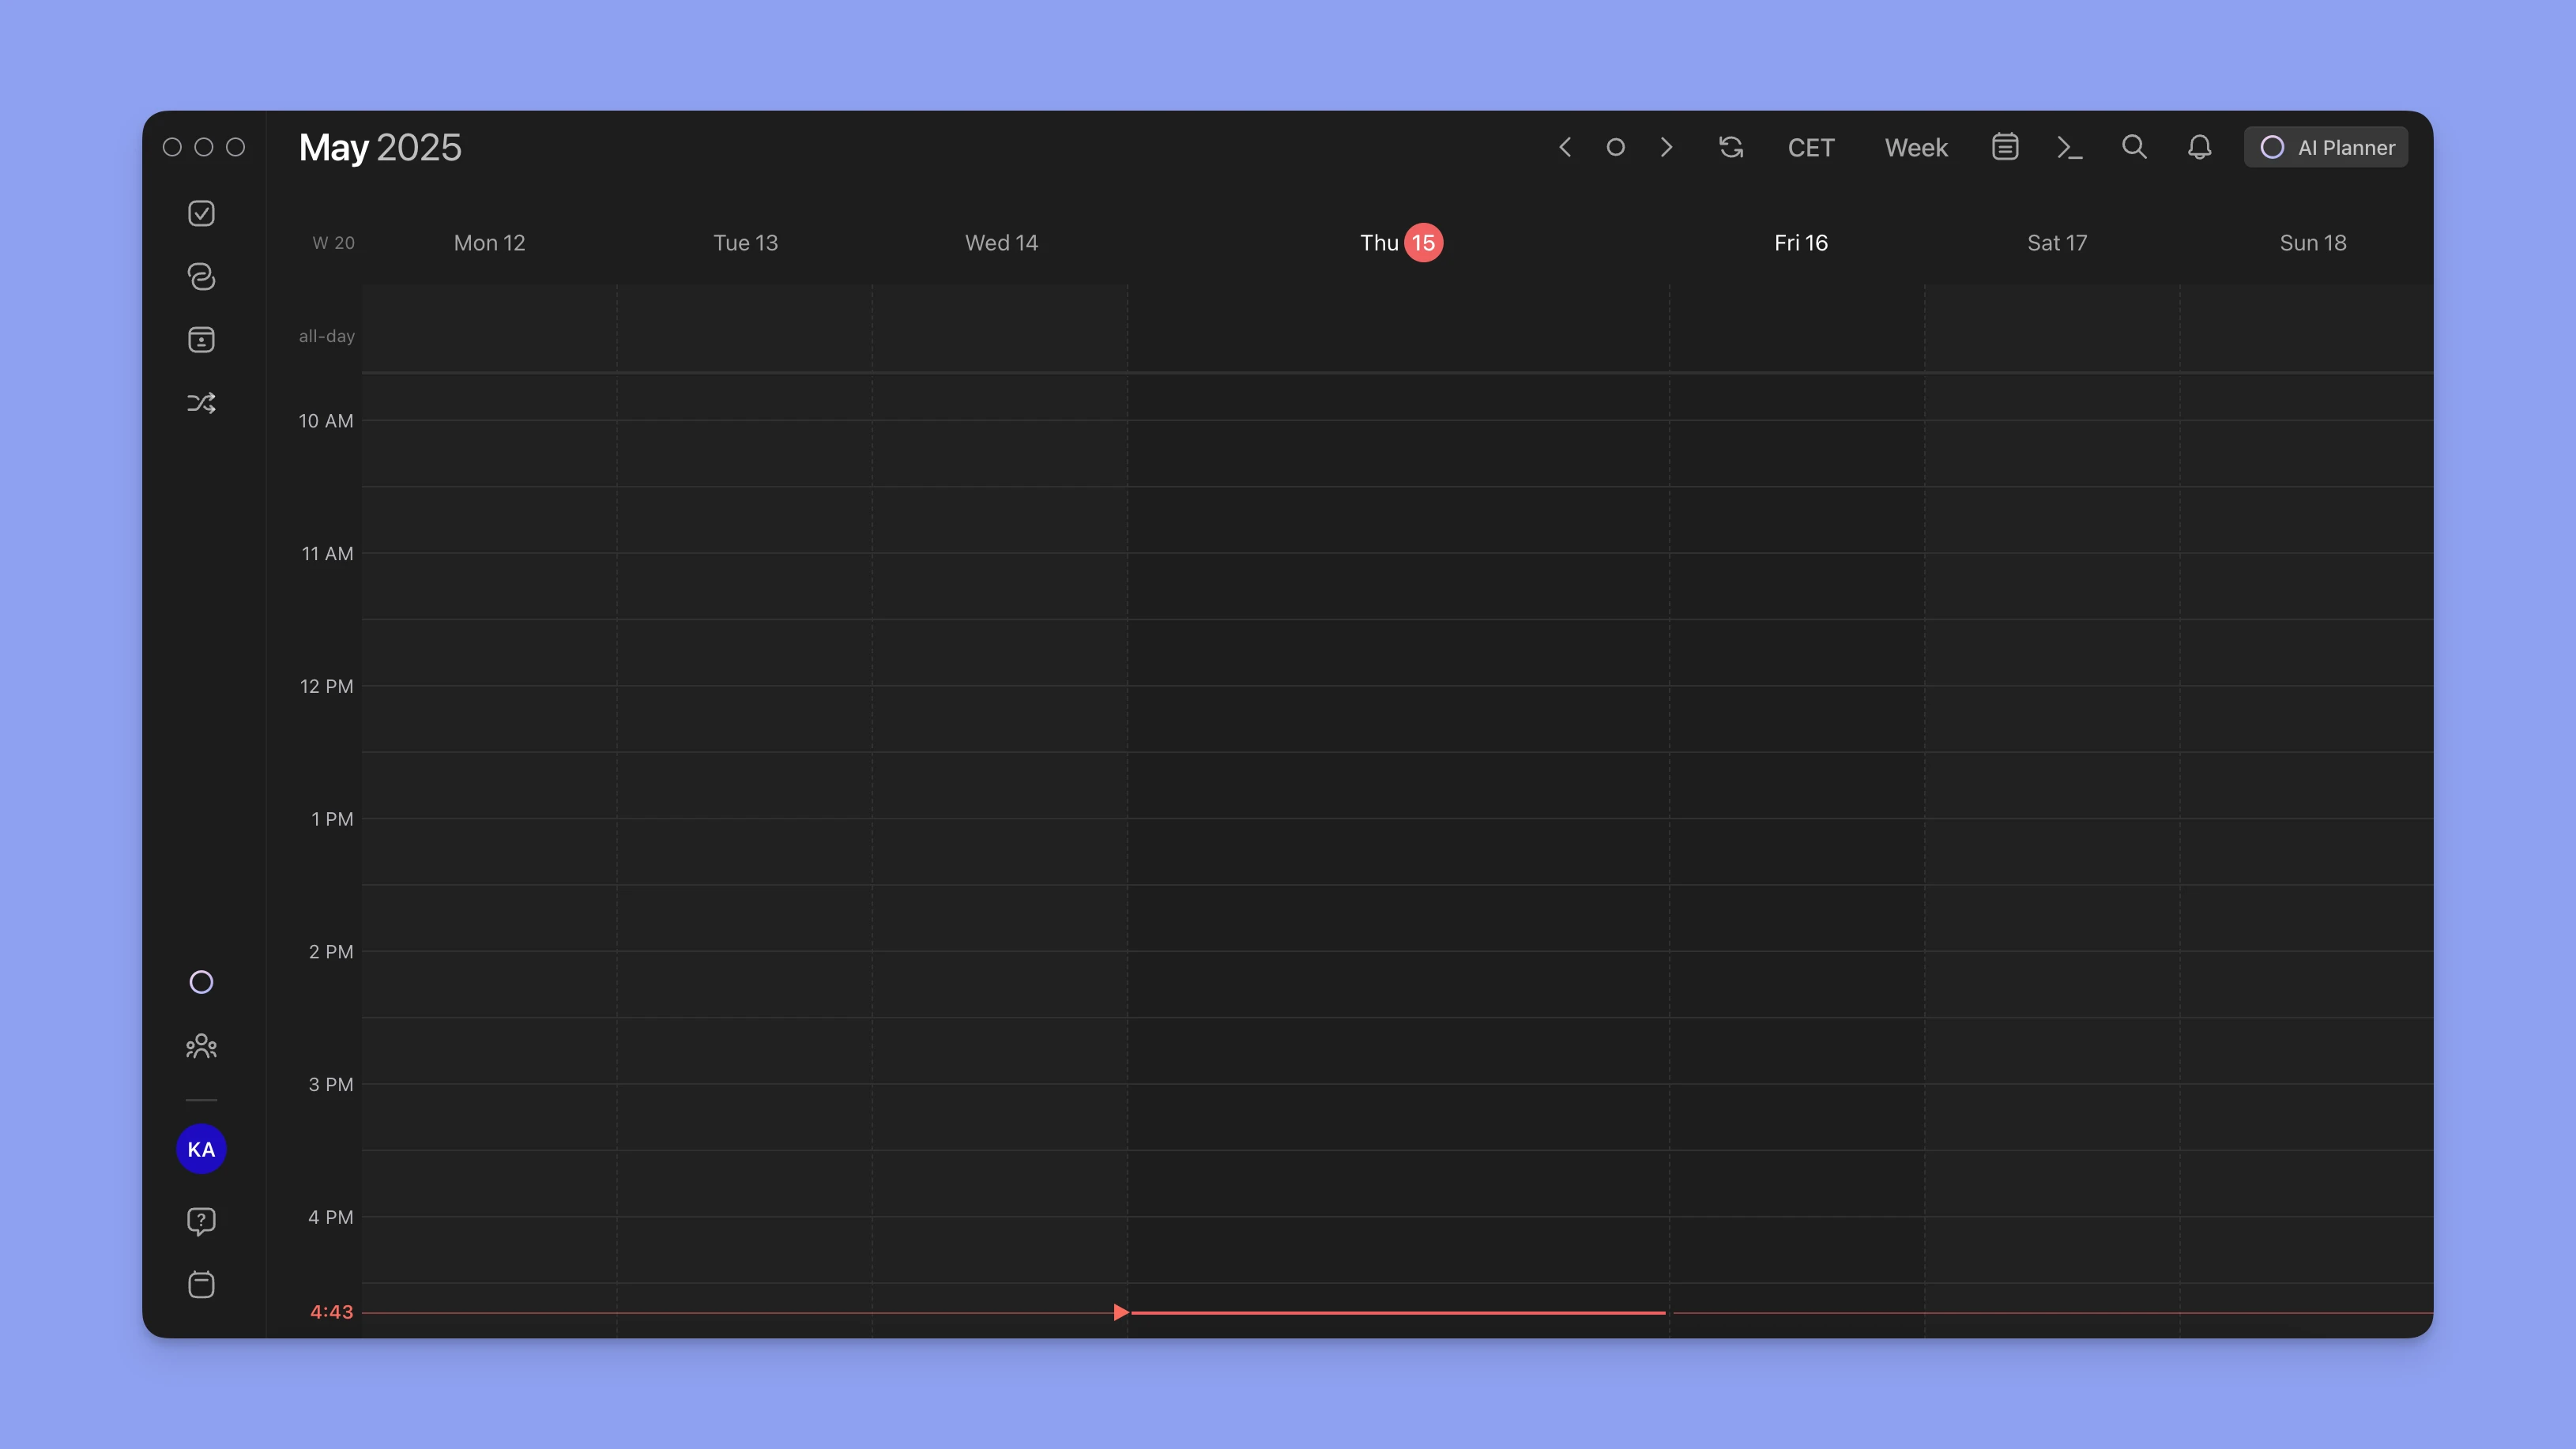Image resolution: width=2576 pixels, height=1449 pixels.
Task: Open the team members icon in sidebar
Action: point(201,1046)
